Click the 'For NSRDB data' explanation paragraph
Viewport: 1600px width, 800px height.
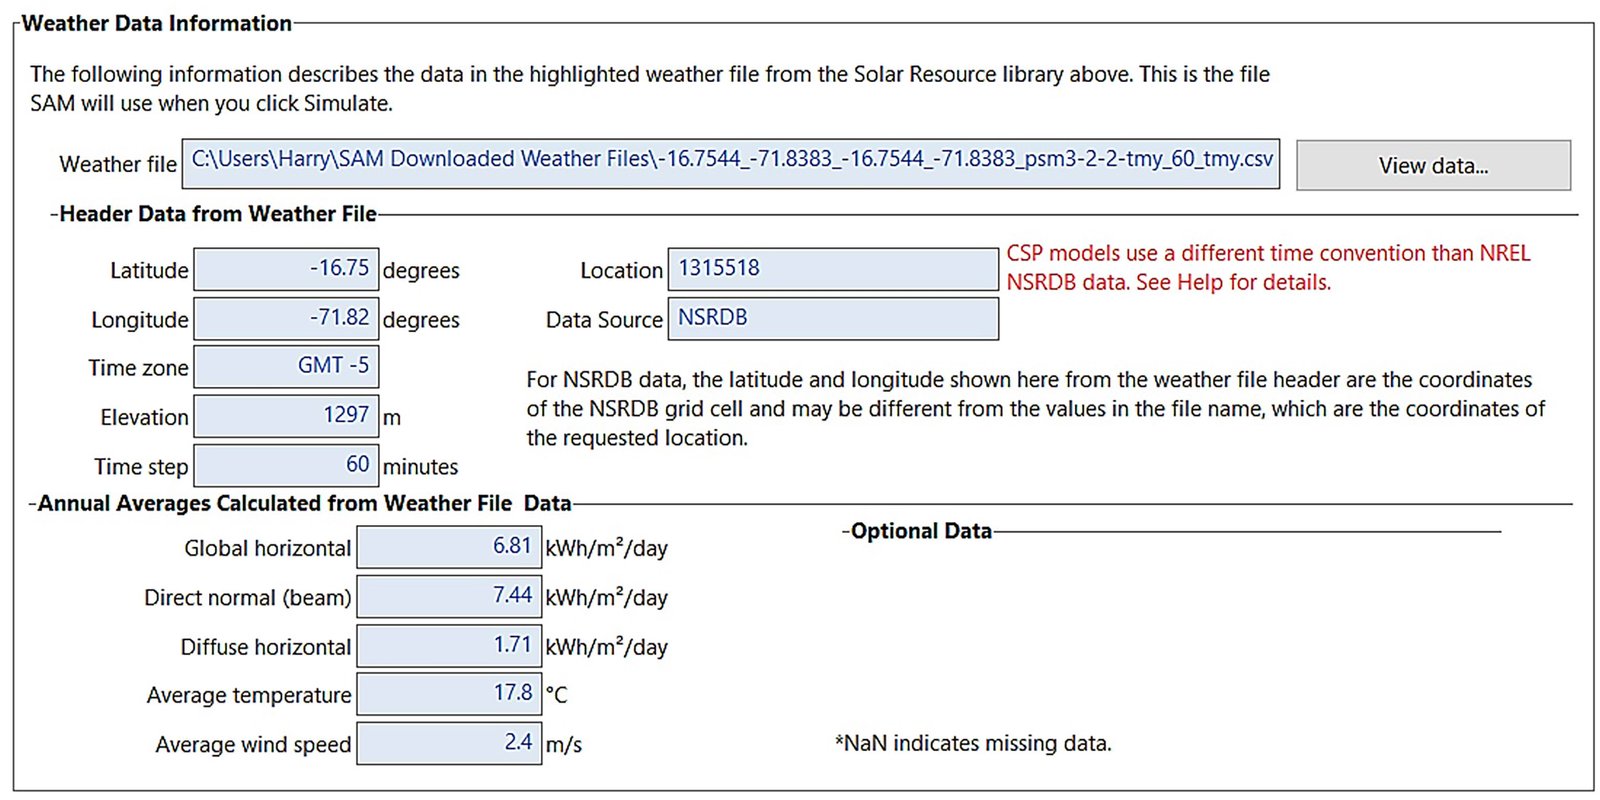[1035, 409]
